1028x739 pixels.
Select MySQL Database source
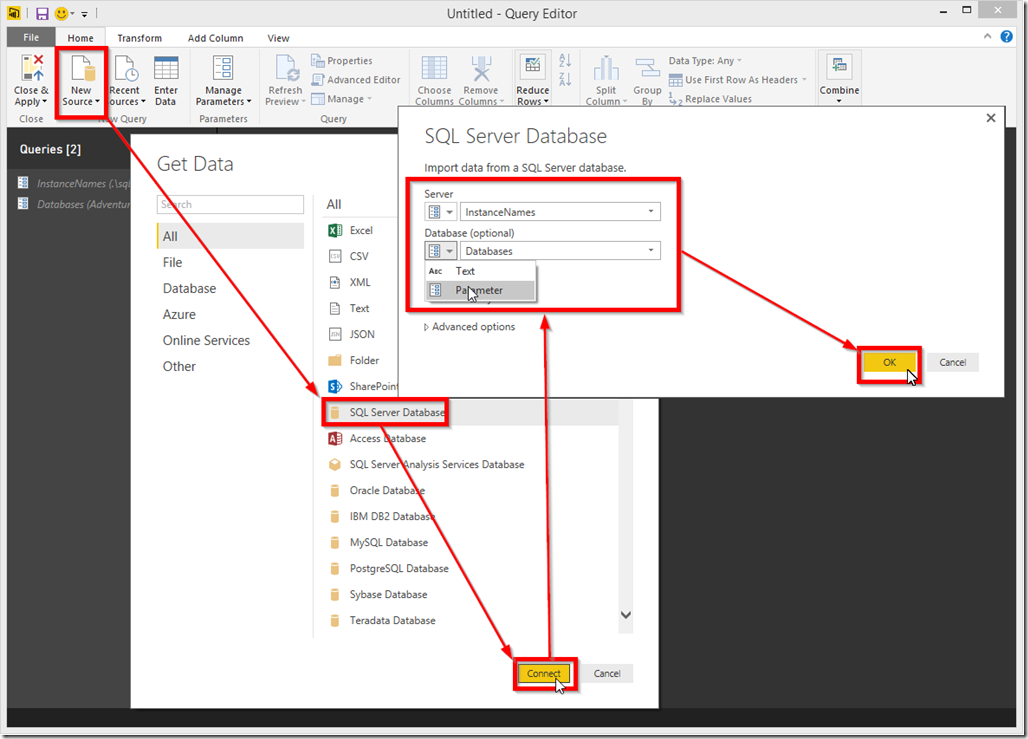(x=378, y=542)
